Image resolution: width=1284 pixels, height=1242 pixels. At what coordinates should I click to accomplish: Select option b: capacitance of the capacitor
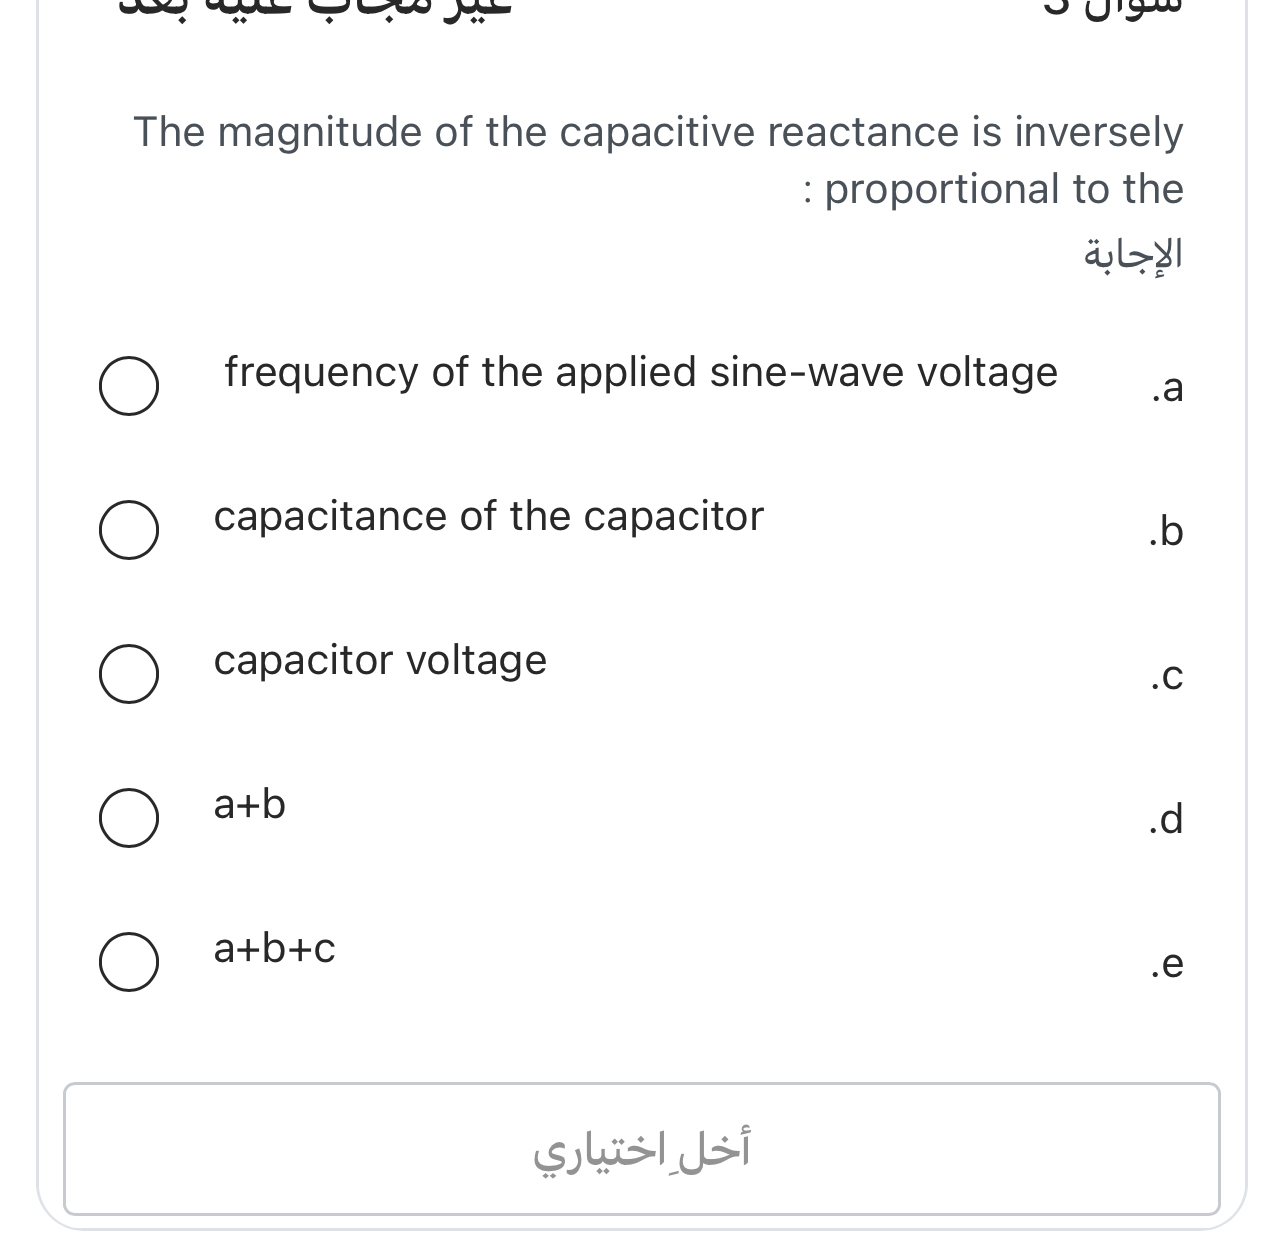pos(128,531)
